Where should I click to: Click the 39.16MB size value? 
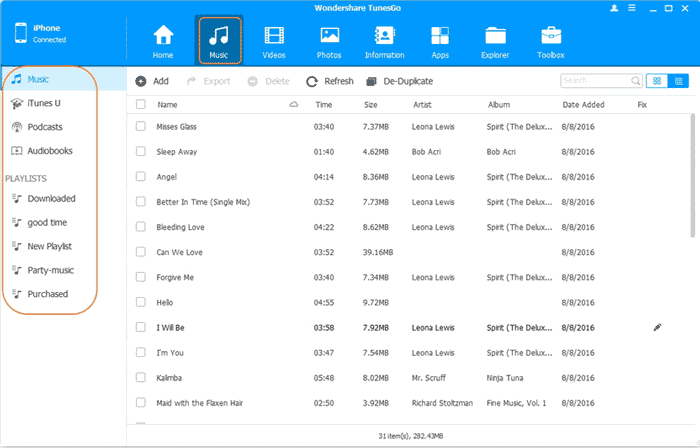point(378,252)
